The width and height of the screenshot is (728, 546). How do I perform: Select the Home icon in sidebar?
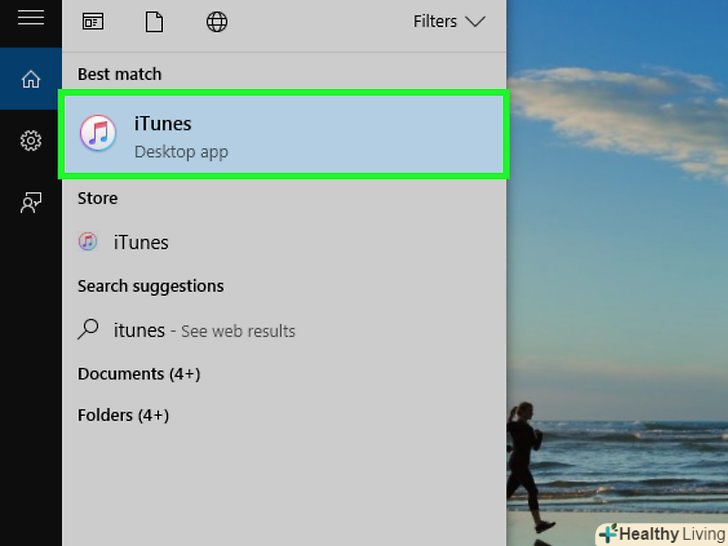31,79
